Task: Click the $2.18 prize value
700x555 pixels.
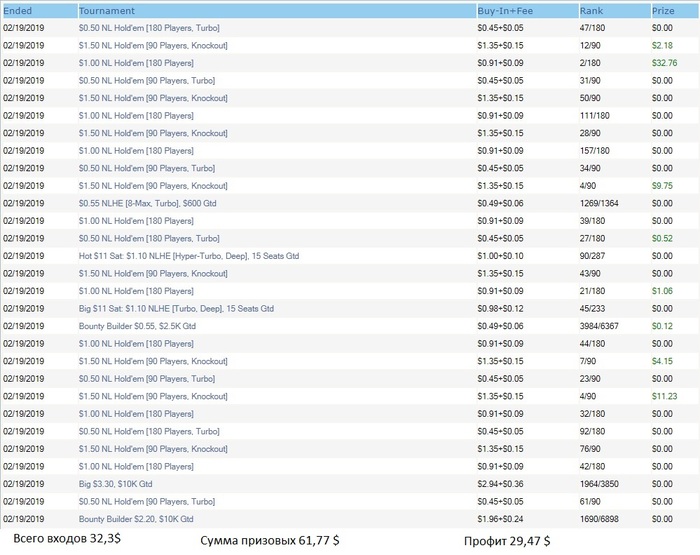Action: (662, 46)
